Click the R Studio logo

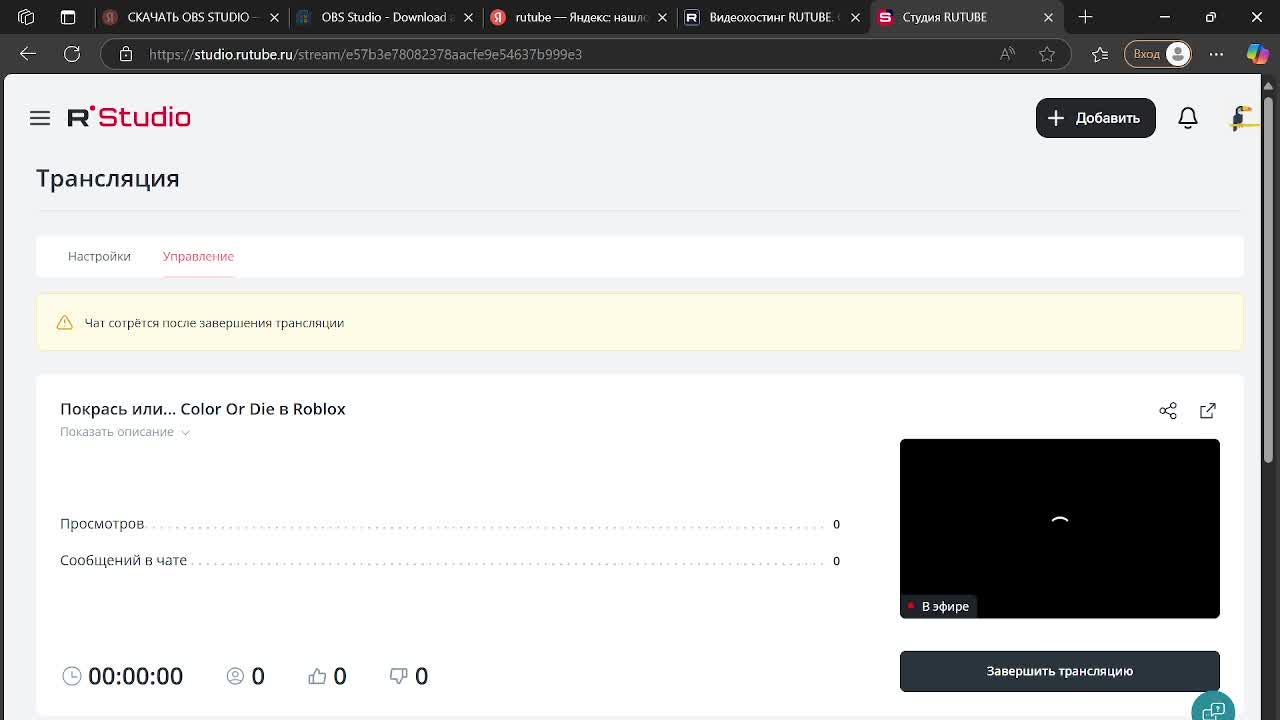pos(129,117)
